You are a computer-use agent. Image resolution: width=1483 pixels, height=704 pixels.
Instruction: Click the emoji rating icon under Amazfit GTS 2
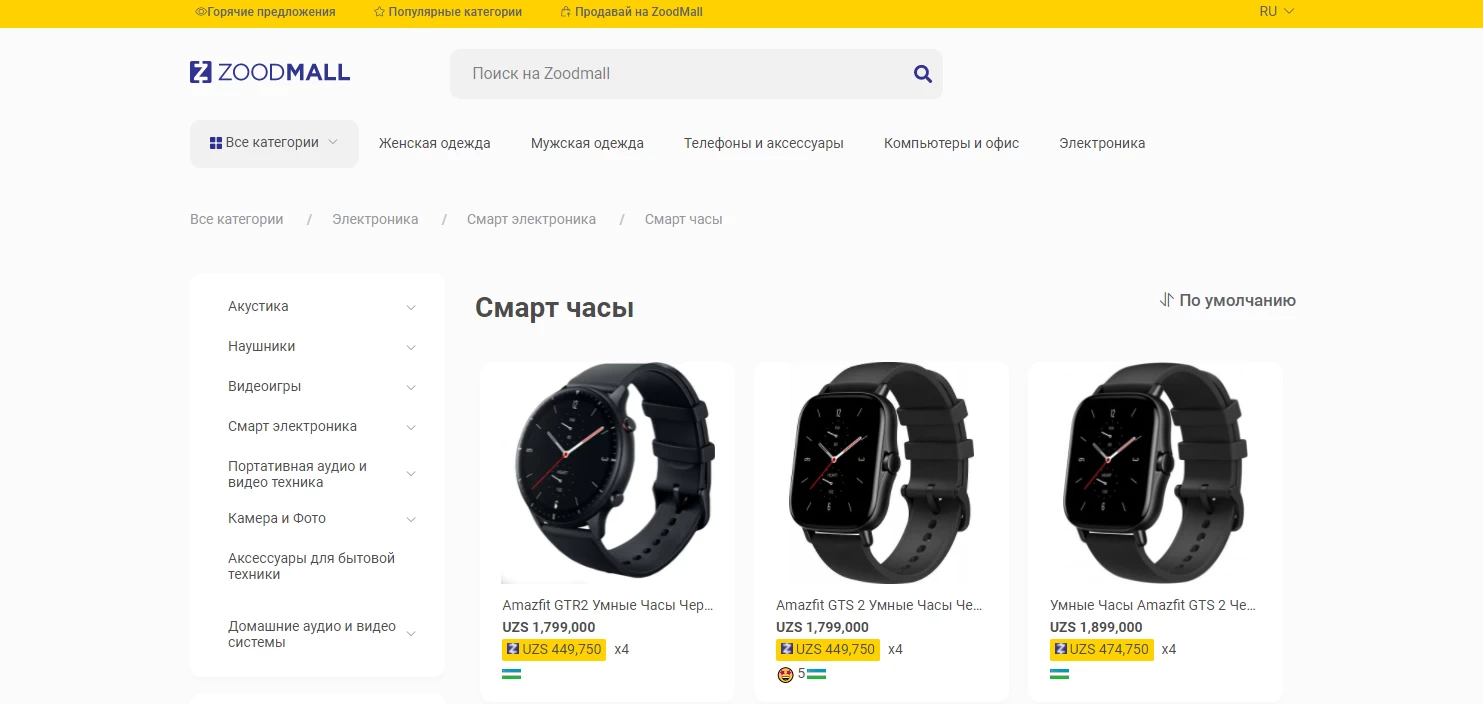pos(785,675)
